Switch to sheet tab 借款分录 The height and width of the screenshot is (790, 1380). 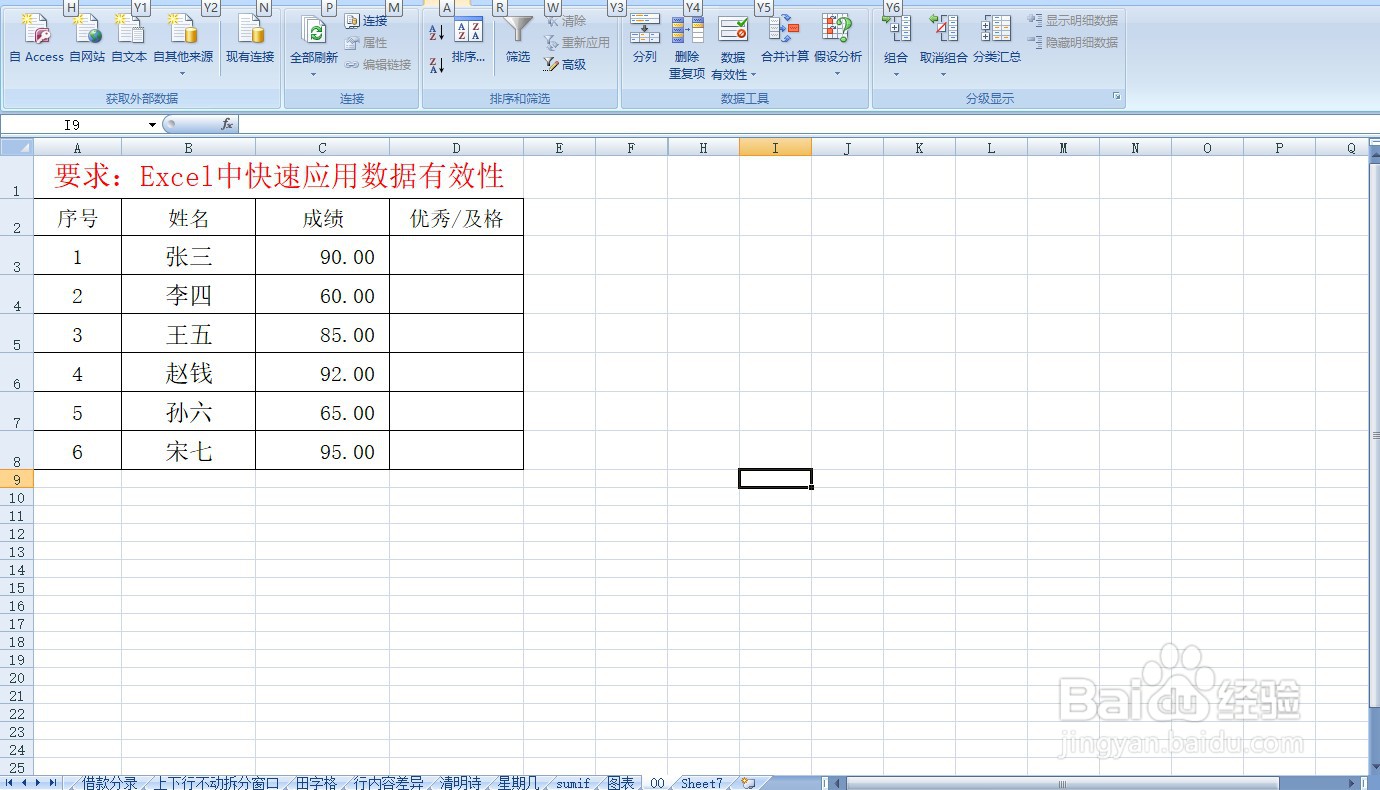109,783
